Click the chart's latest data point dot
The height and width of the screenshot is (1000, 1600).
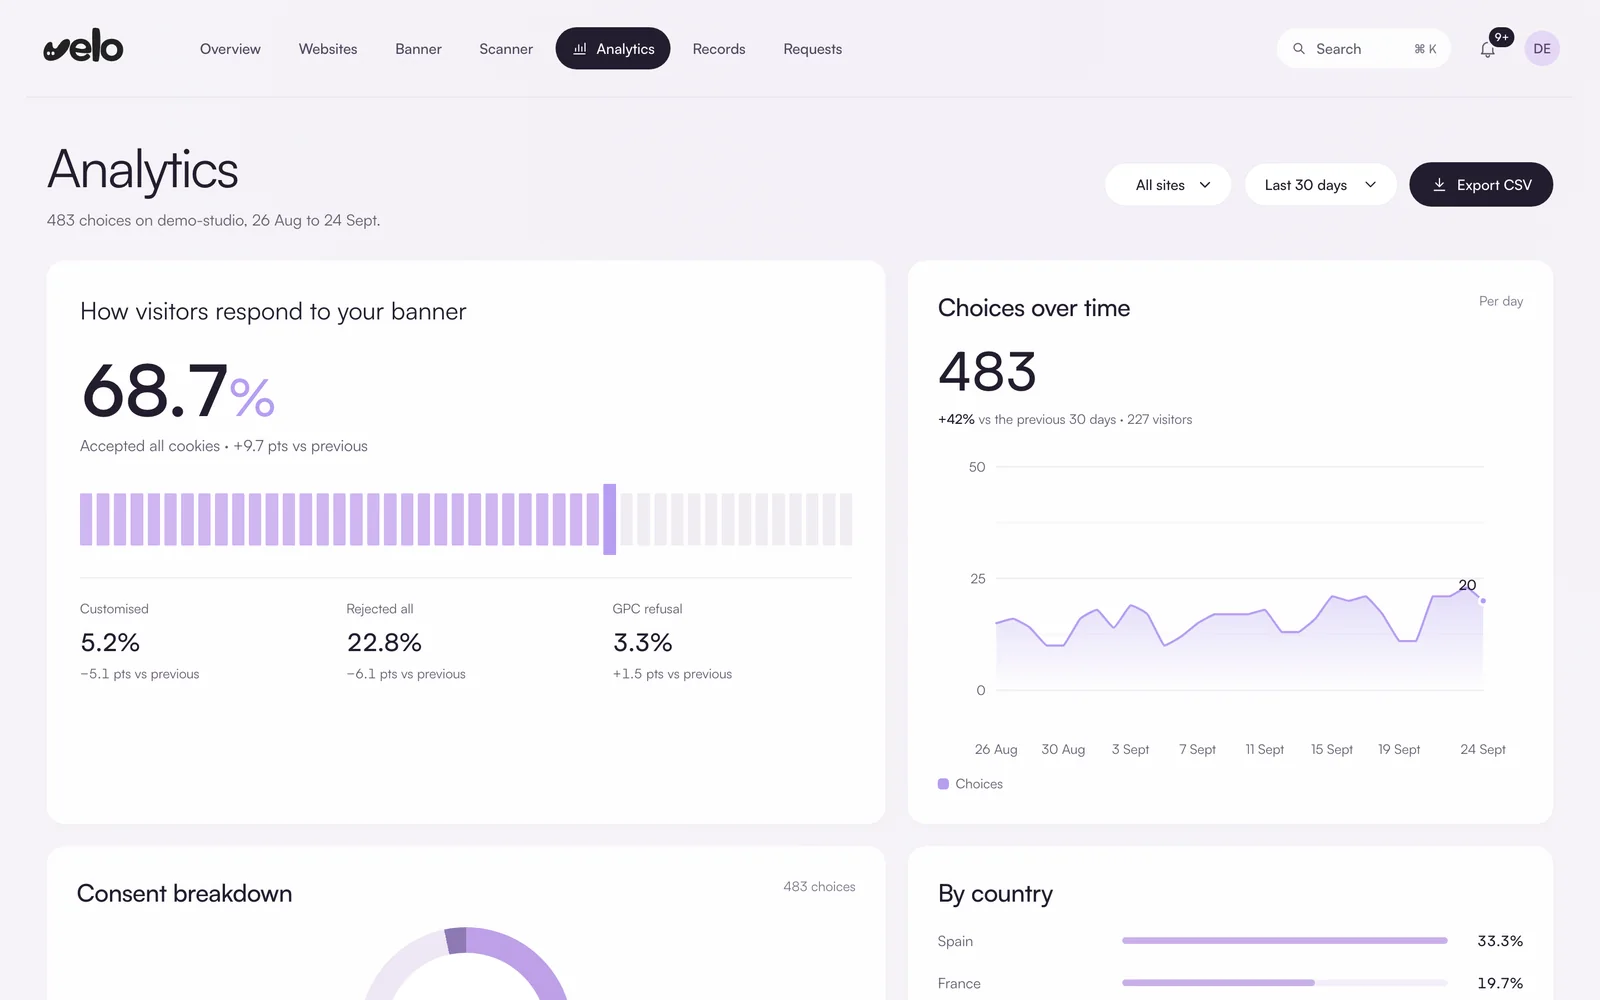(1483, 601)
